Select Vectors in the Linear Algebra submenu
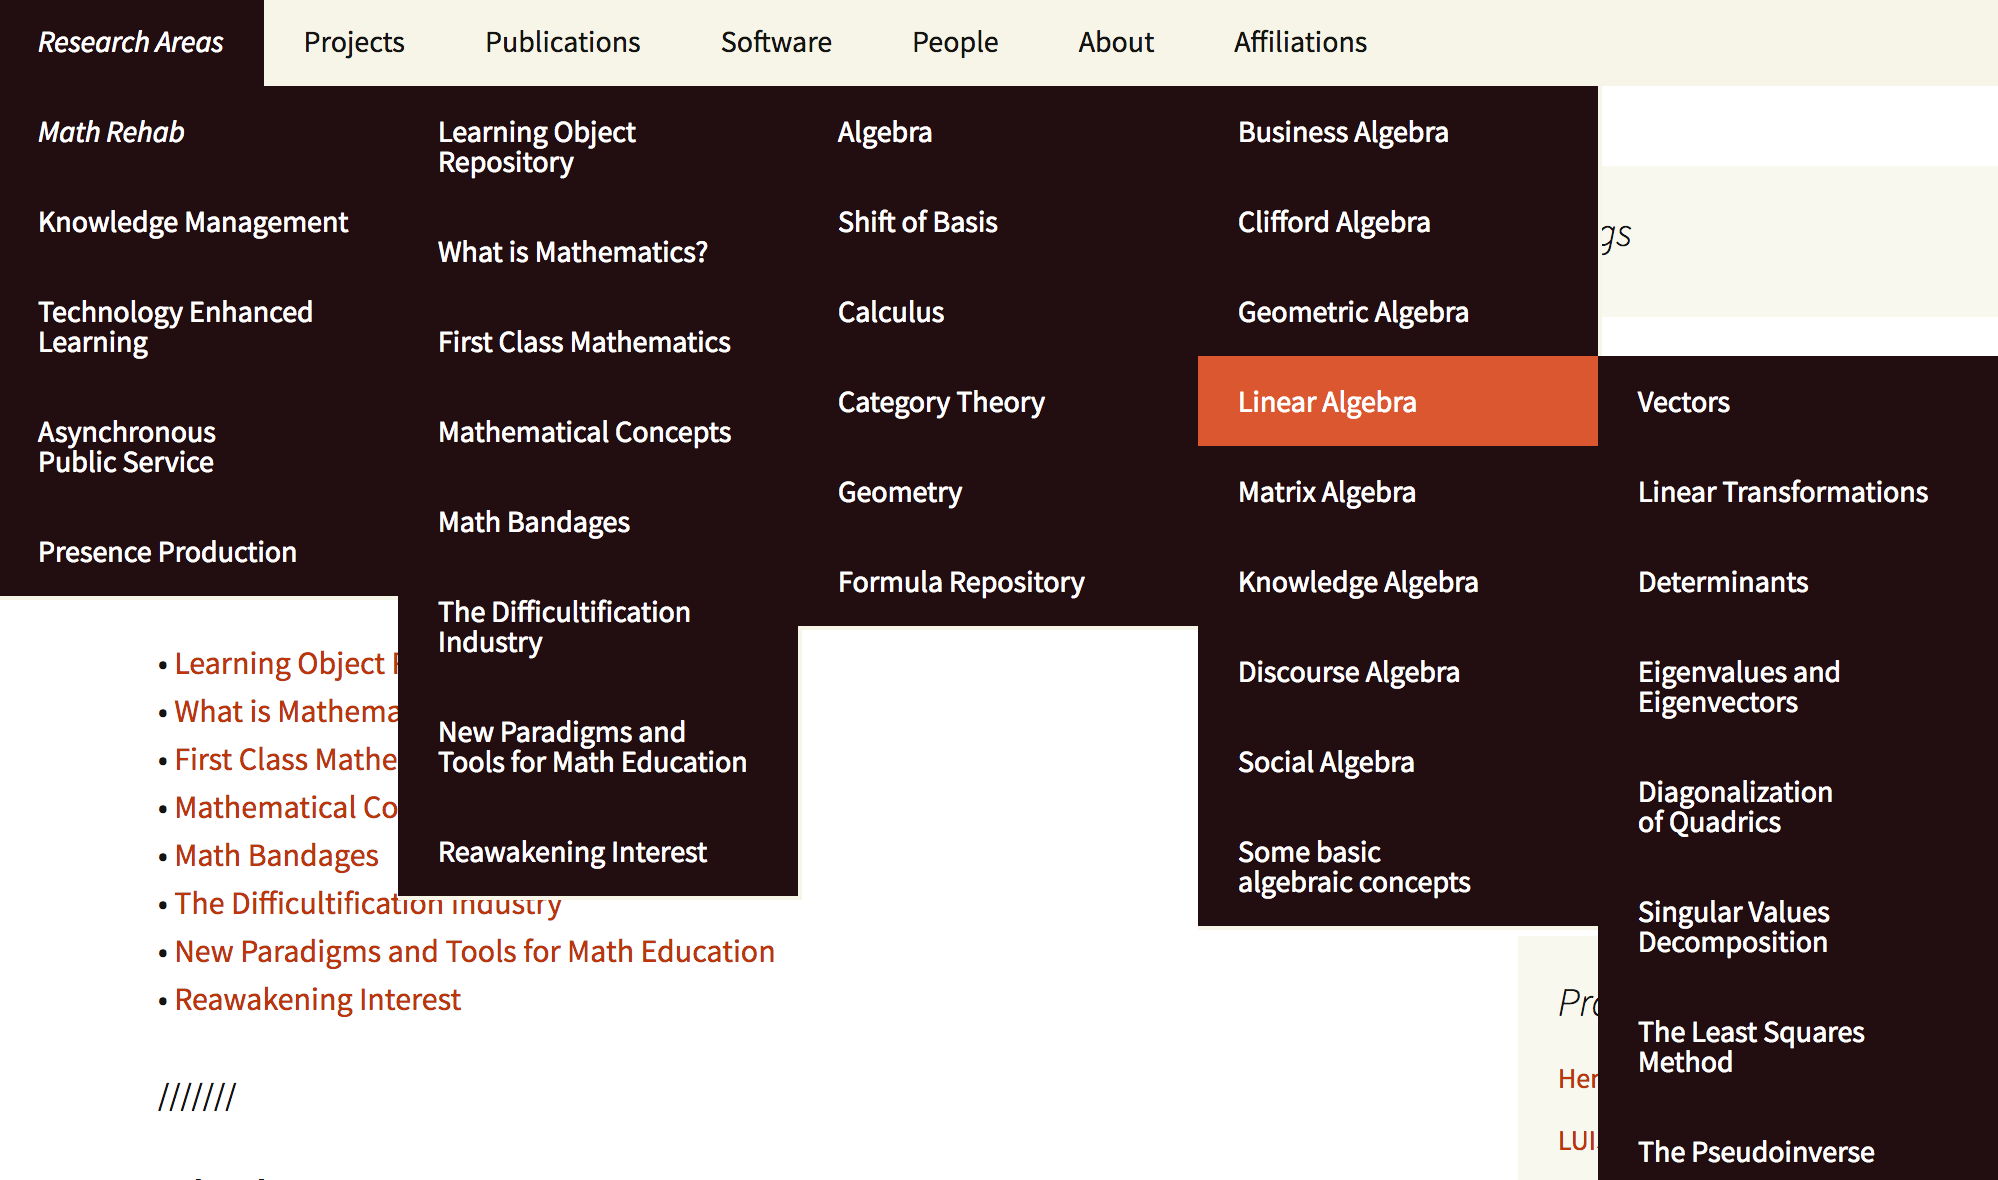1998x1180 pixels. point(1683,402)
